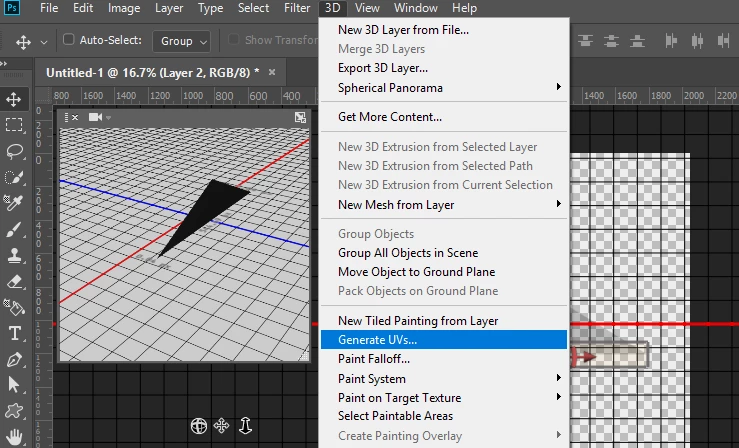The width and height of the screenshot is (739, 448).
Task: Select the Brush tool
Action: pyautogui.click(x=14, y=230)
